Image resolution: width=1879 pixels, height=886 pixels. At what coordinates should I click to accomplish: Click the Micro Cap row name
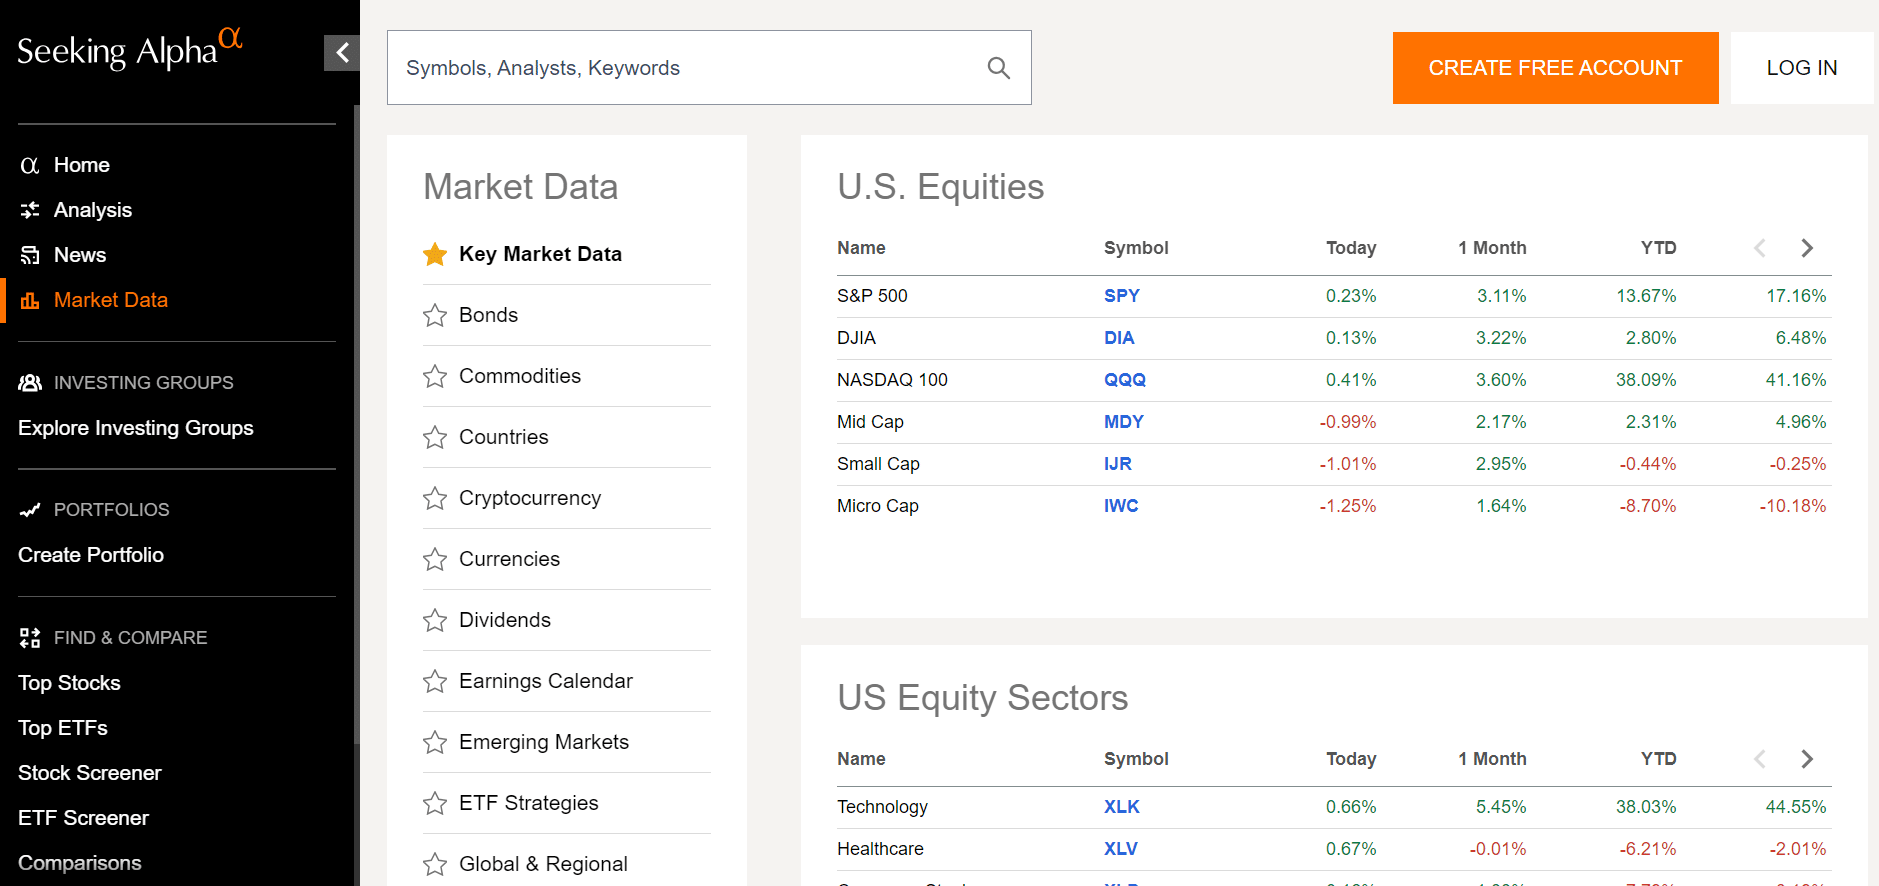tap(878, 506)
